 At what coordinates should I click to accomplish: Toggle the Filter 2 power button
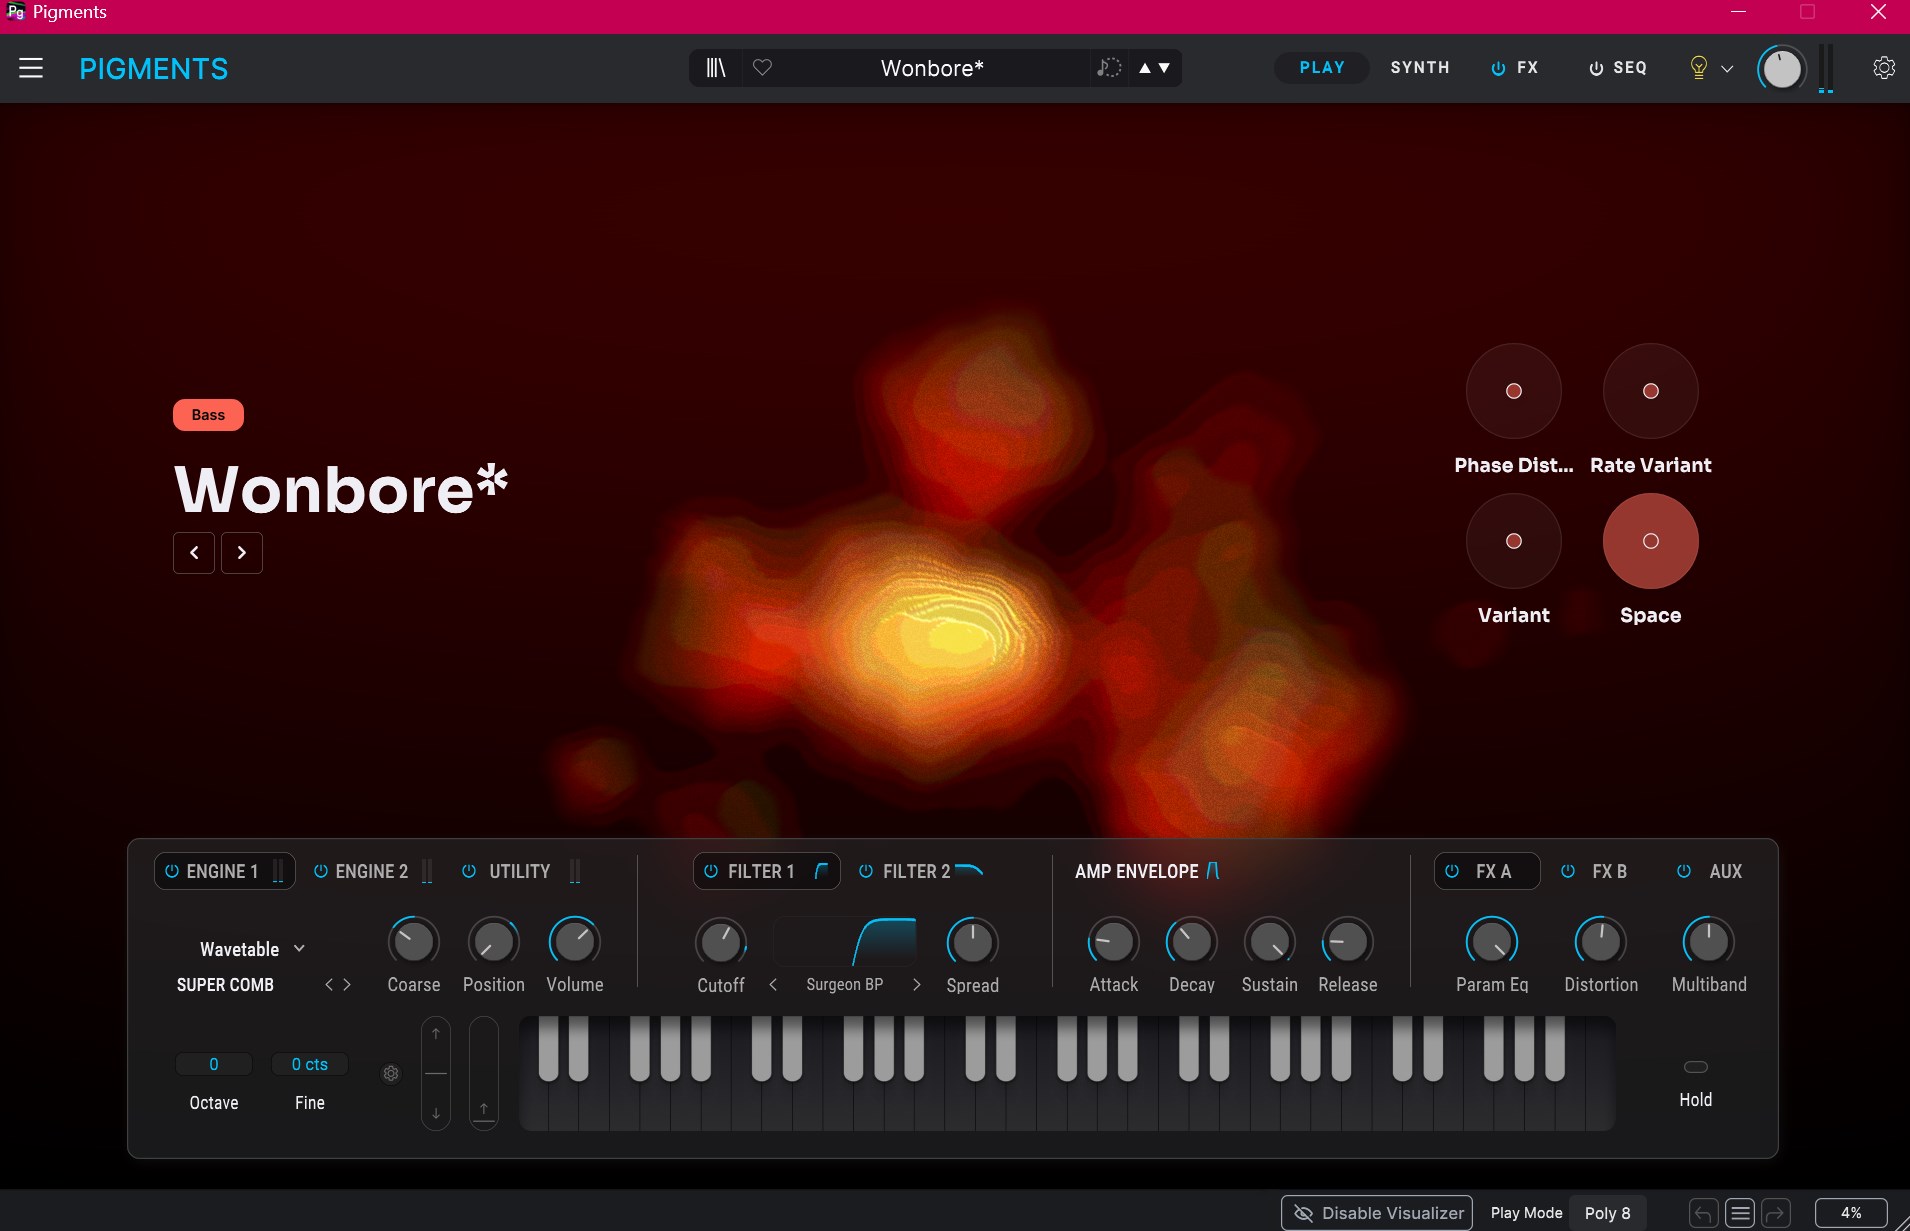pos(866,871)
